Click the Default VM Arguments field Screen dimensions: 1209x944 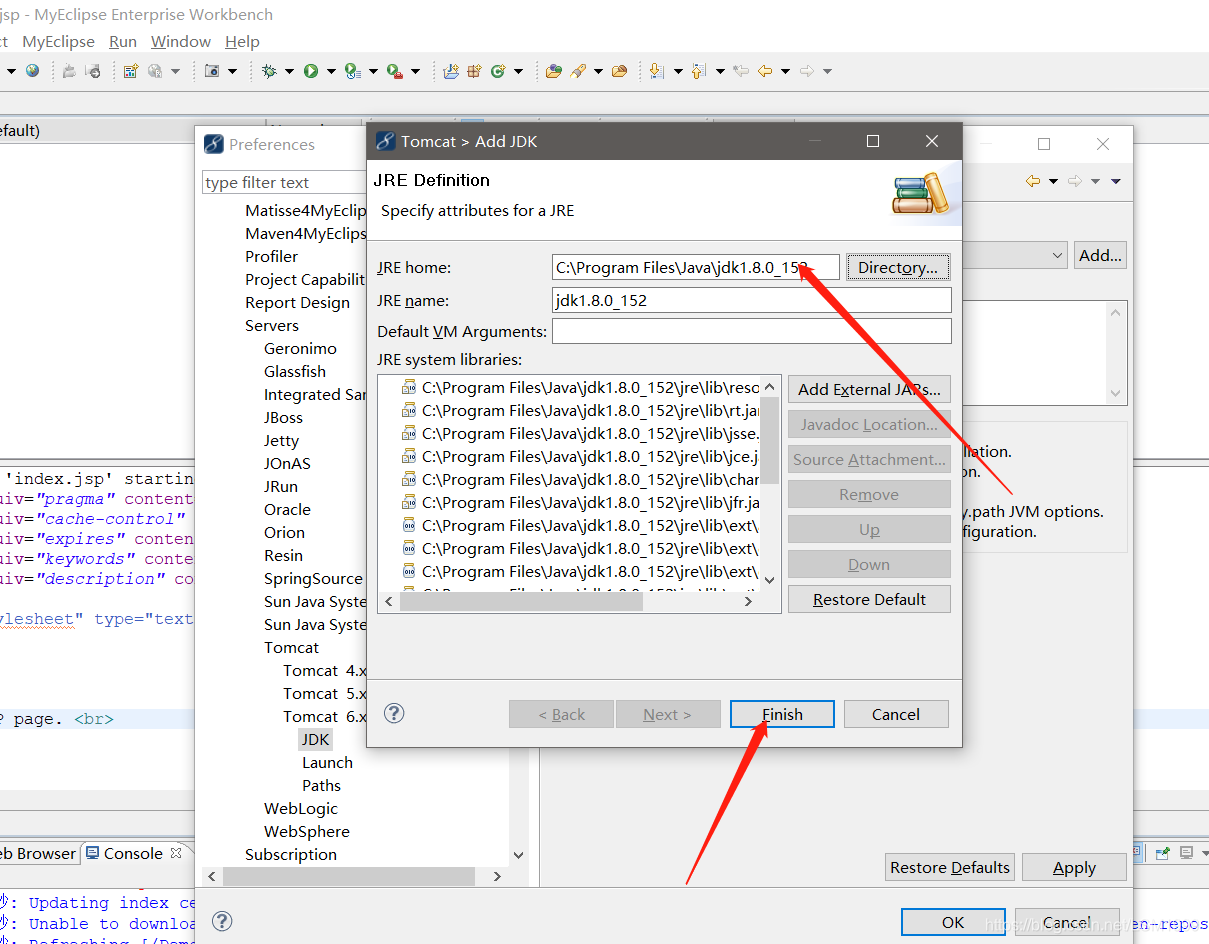(x=752, y=331)
